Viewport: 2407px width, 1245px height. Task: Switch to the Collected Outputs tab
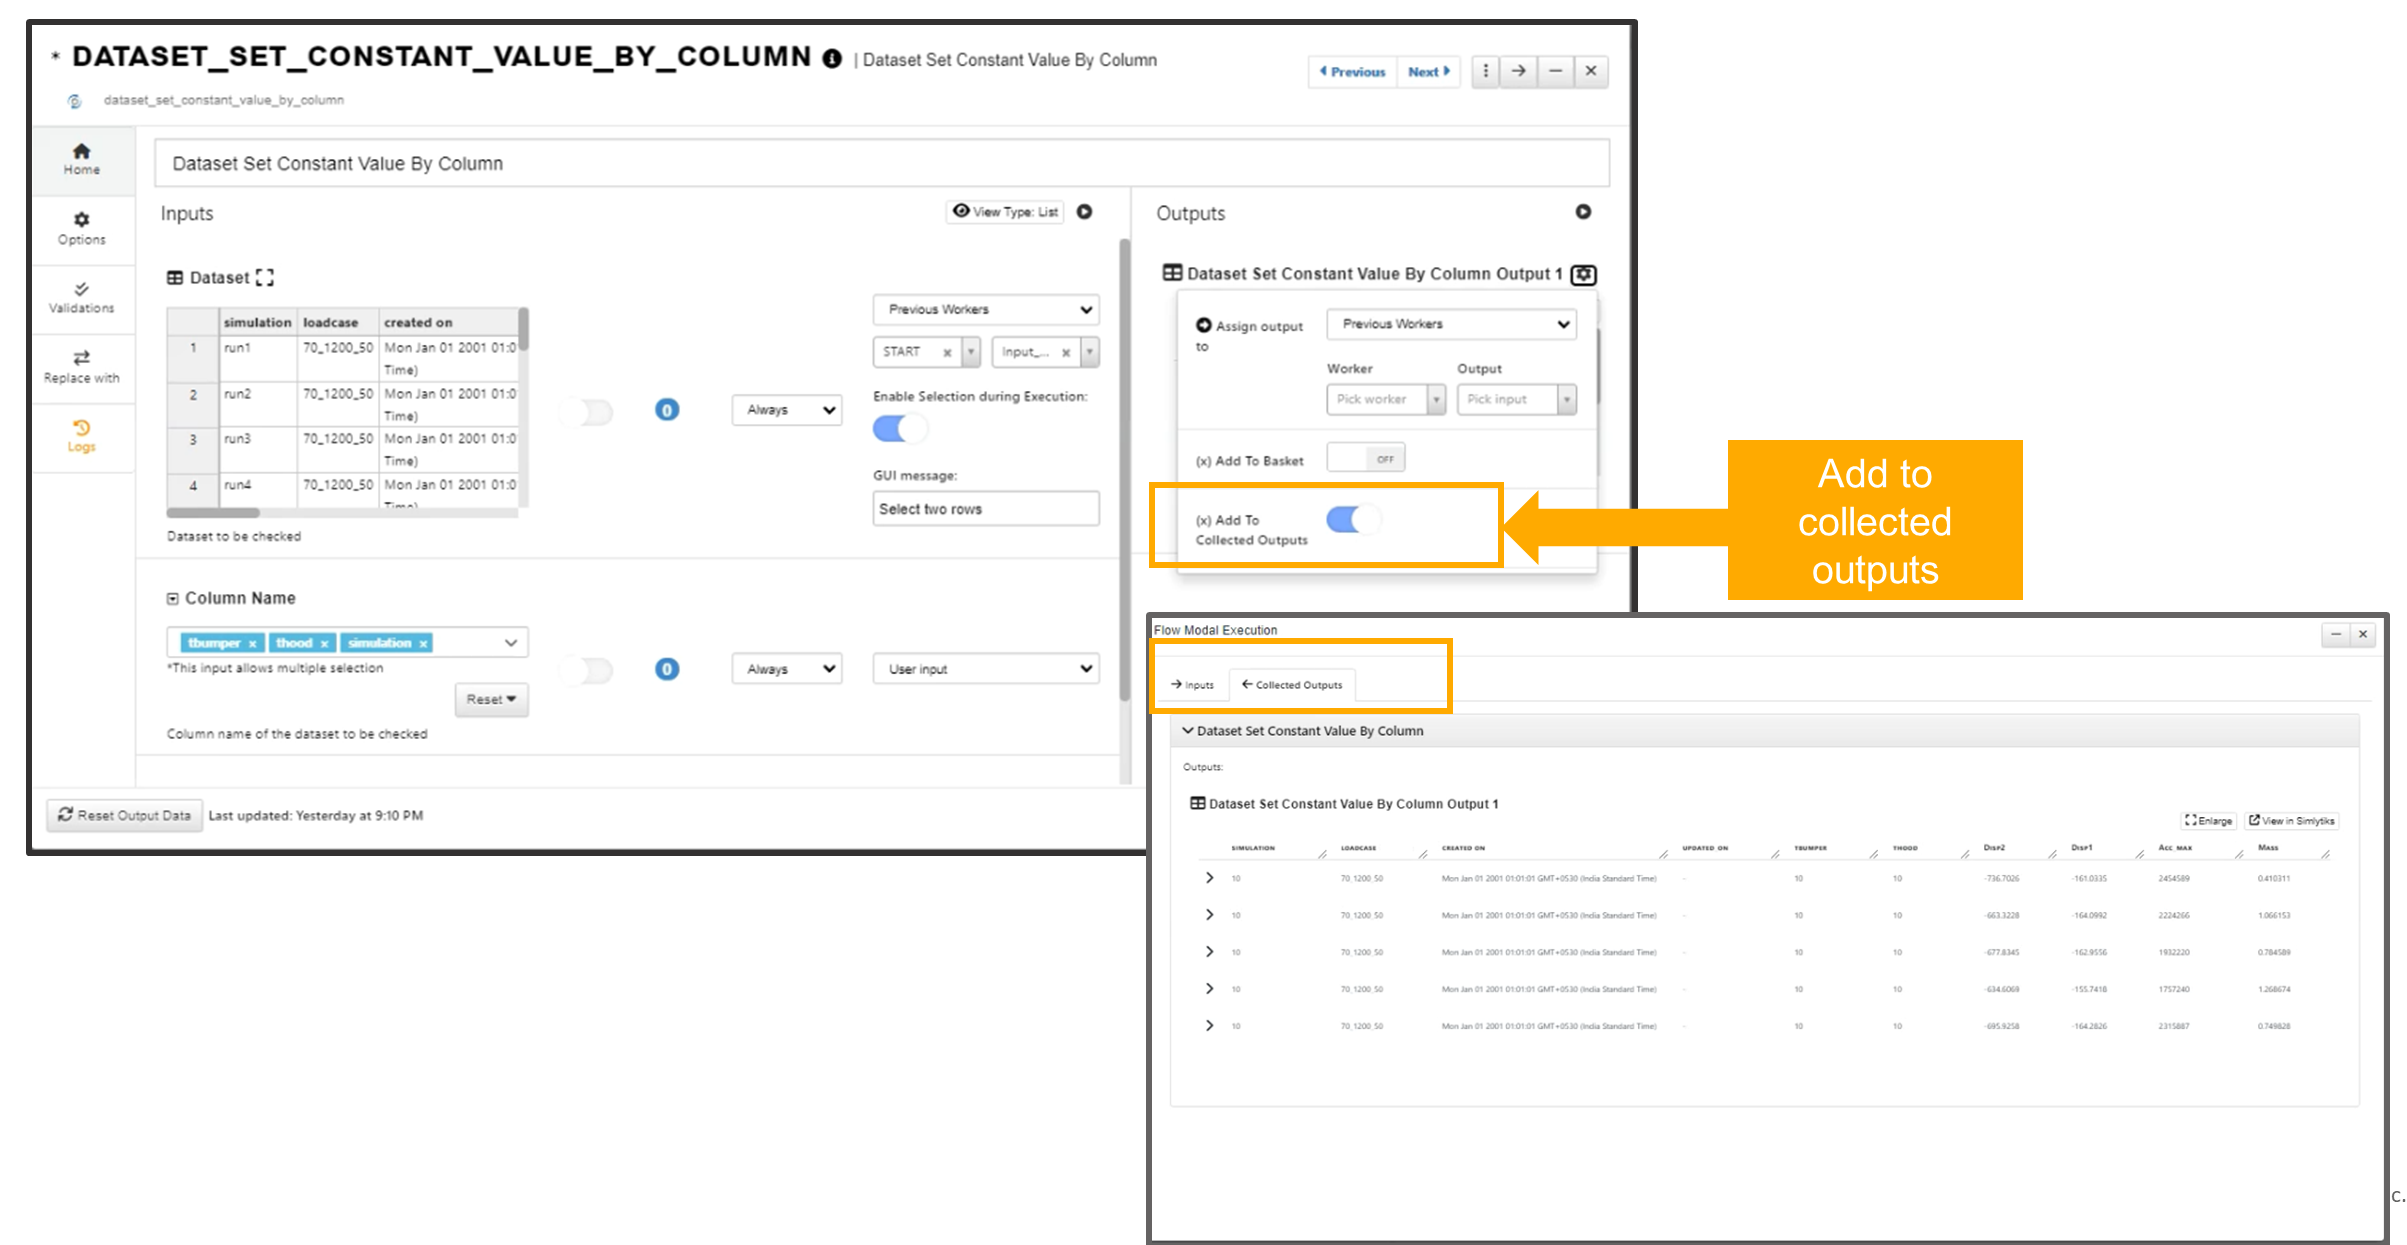click(1291, 684)
